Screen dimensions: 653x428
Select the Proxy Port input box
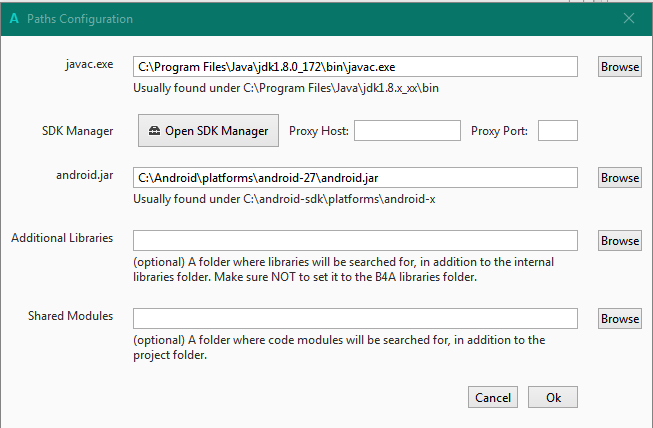click(558, 130)
